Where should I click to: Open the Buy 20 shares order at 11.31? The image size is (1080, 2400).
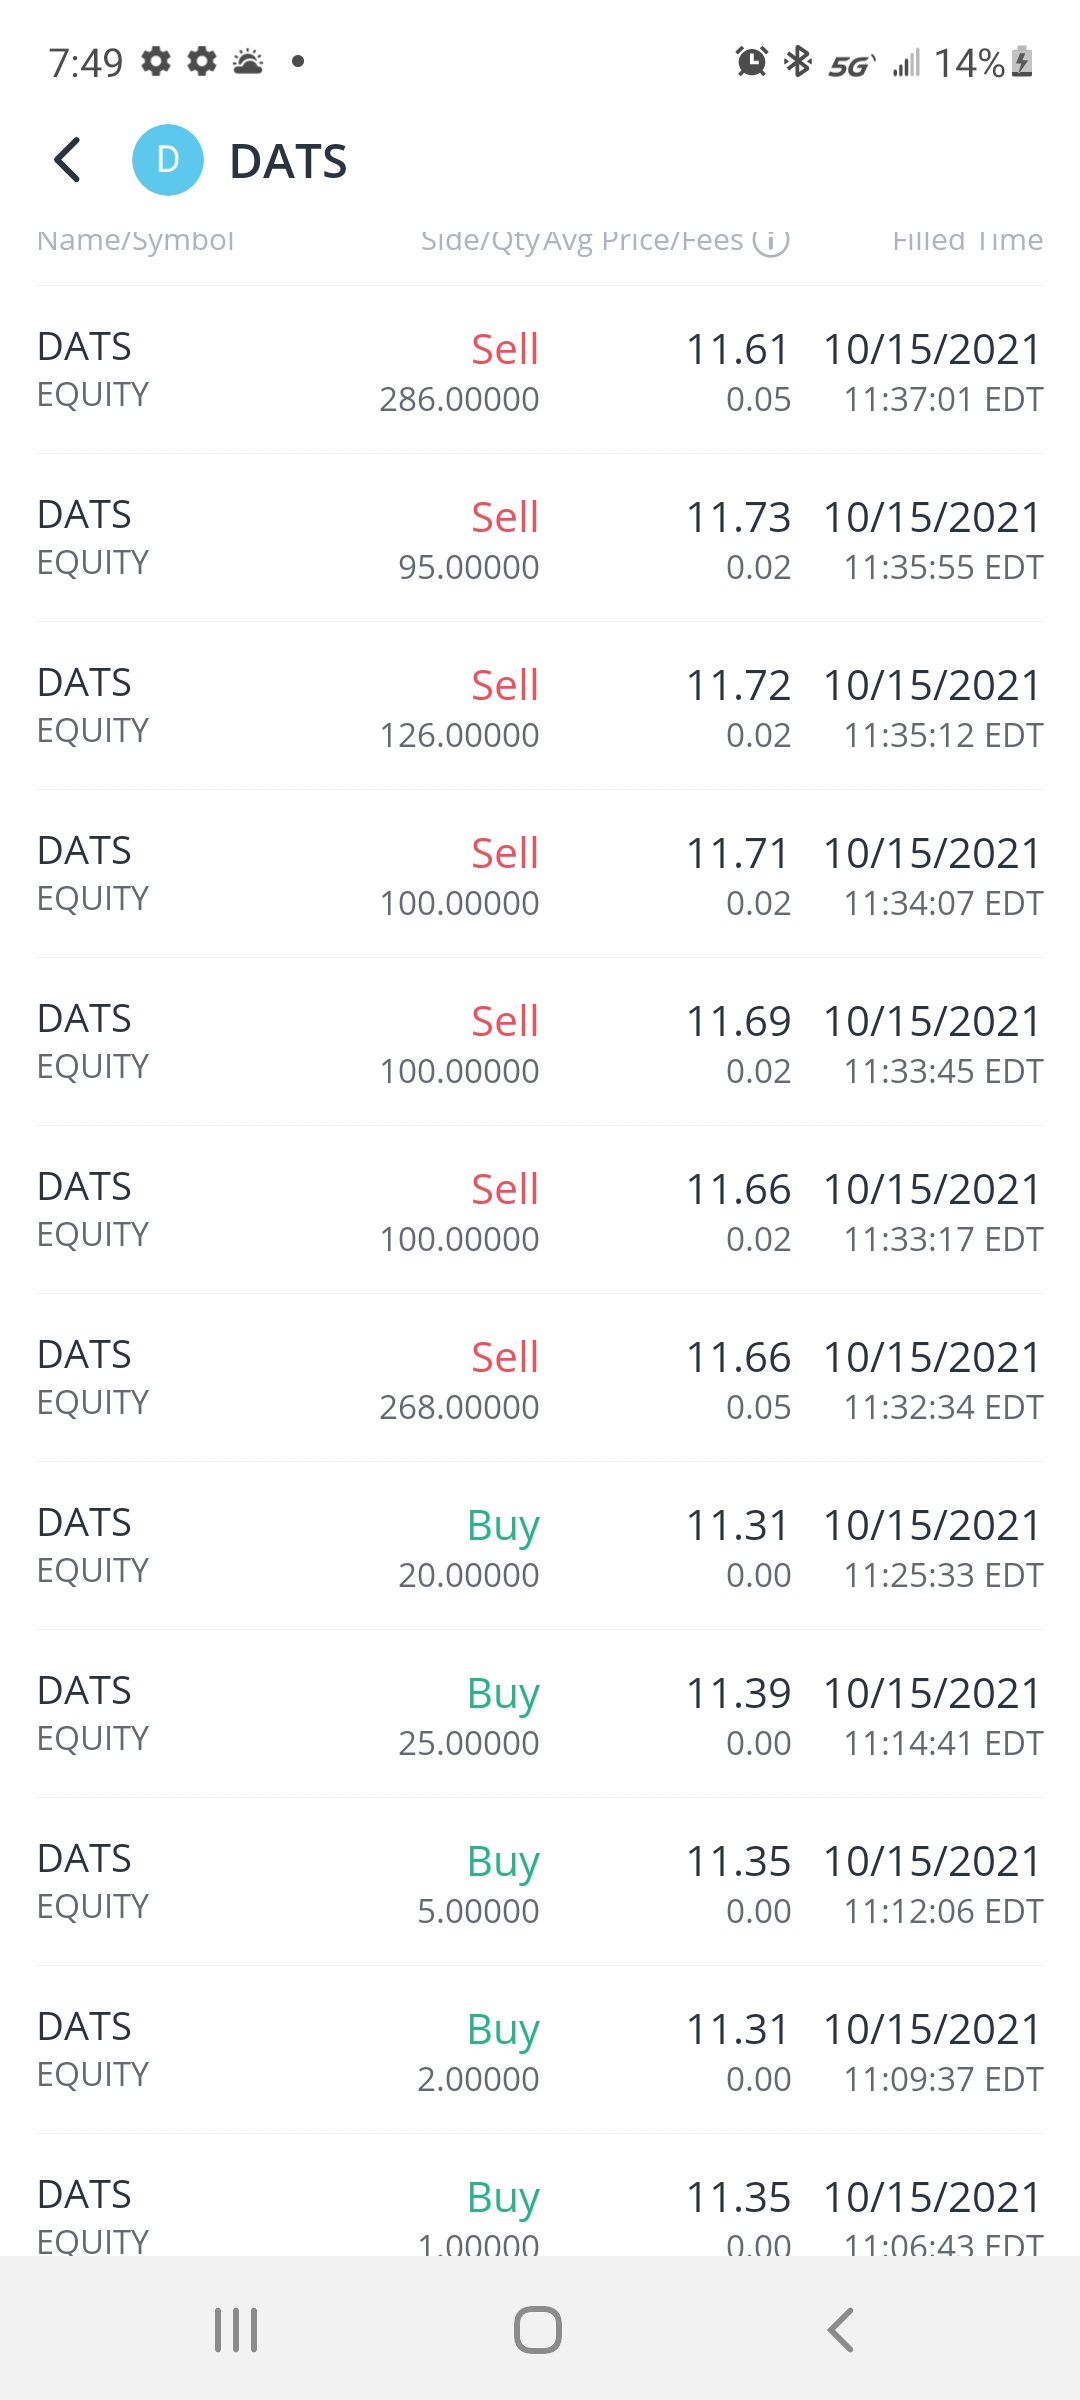click(x=540, y=1547)
